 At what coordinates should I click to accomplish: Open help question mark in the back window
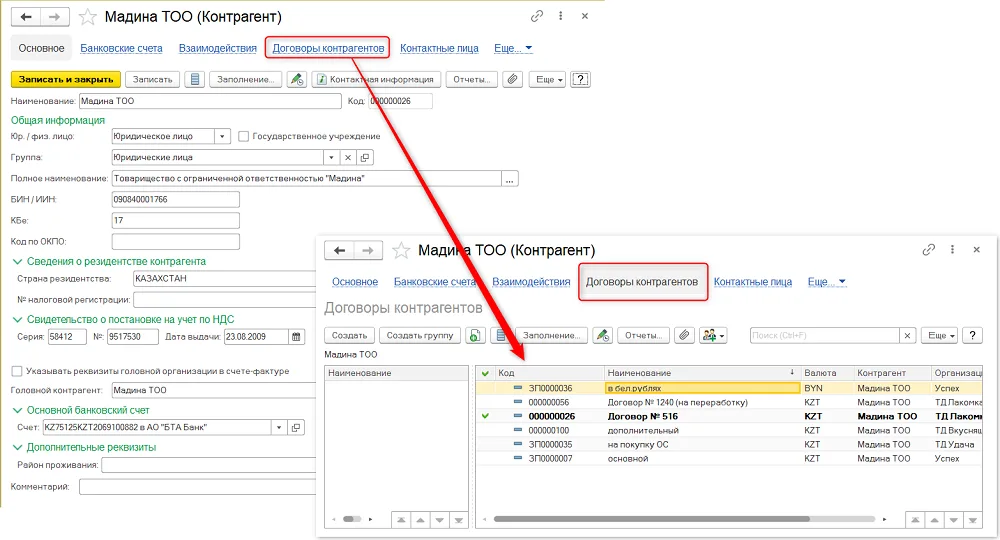click(x=580, y=80)
